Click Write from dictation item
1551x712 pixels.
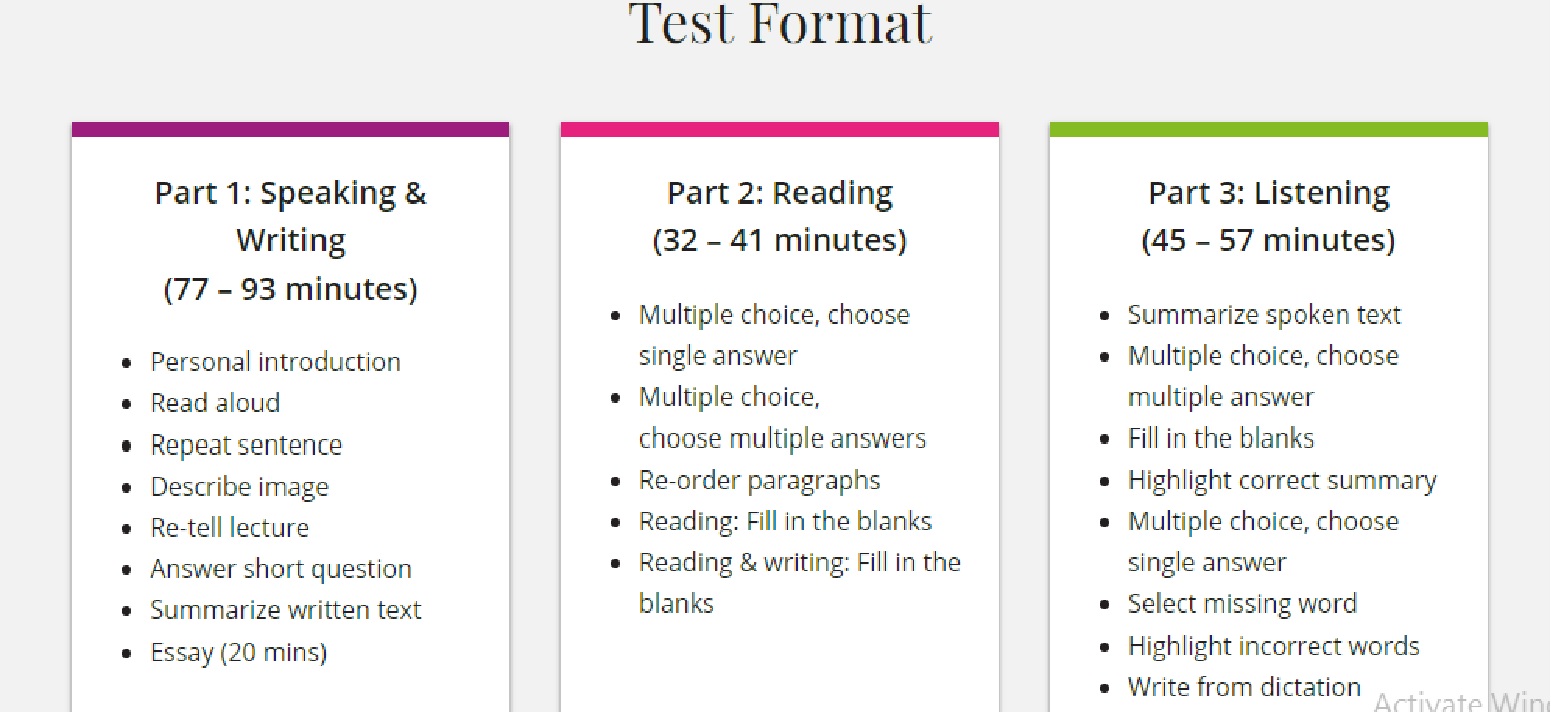pyautogui.click(x=1244, y=687)
